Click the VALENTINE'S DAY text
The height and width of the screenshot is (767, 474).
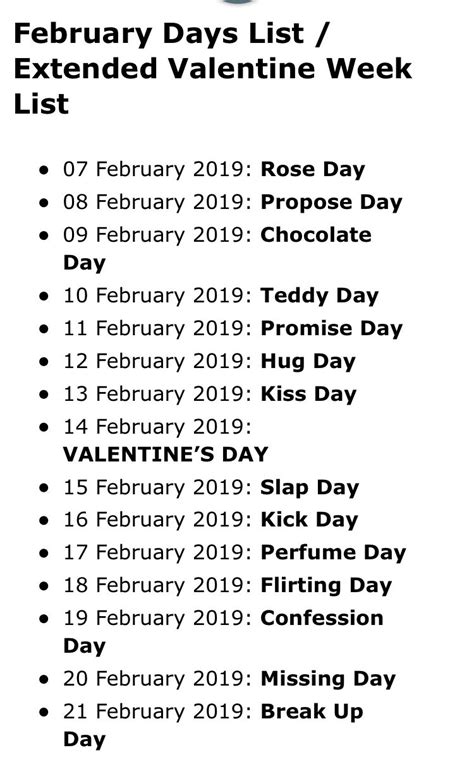tap(165, 454)
